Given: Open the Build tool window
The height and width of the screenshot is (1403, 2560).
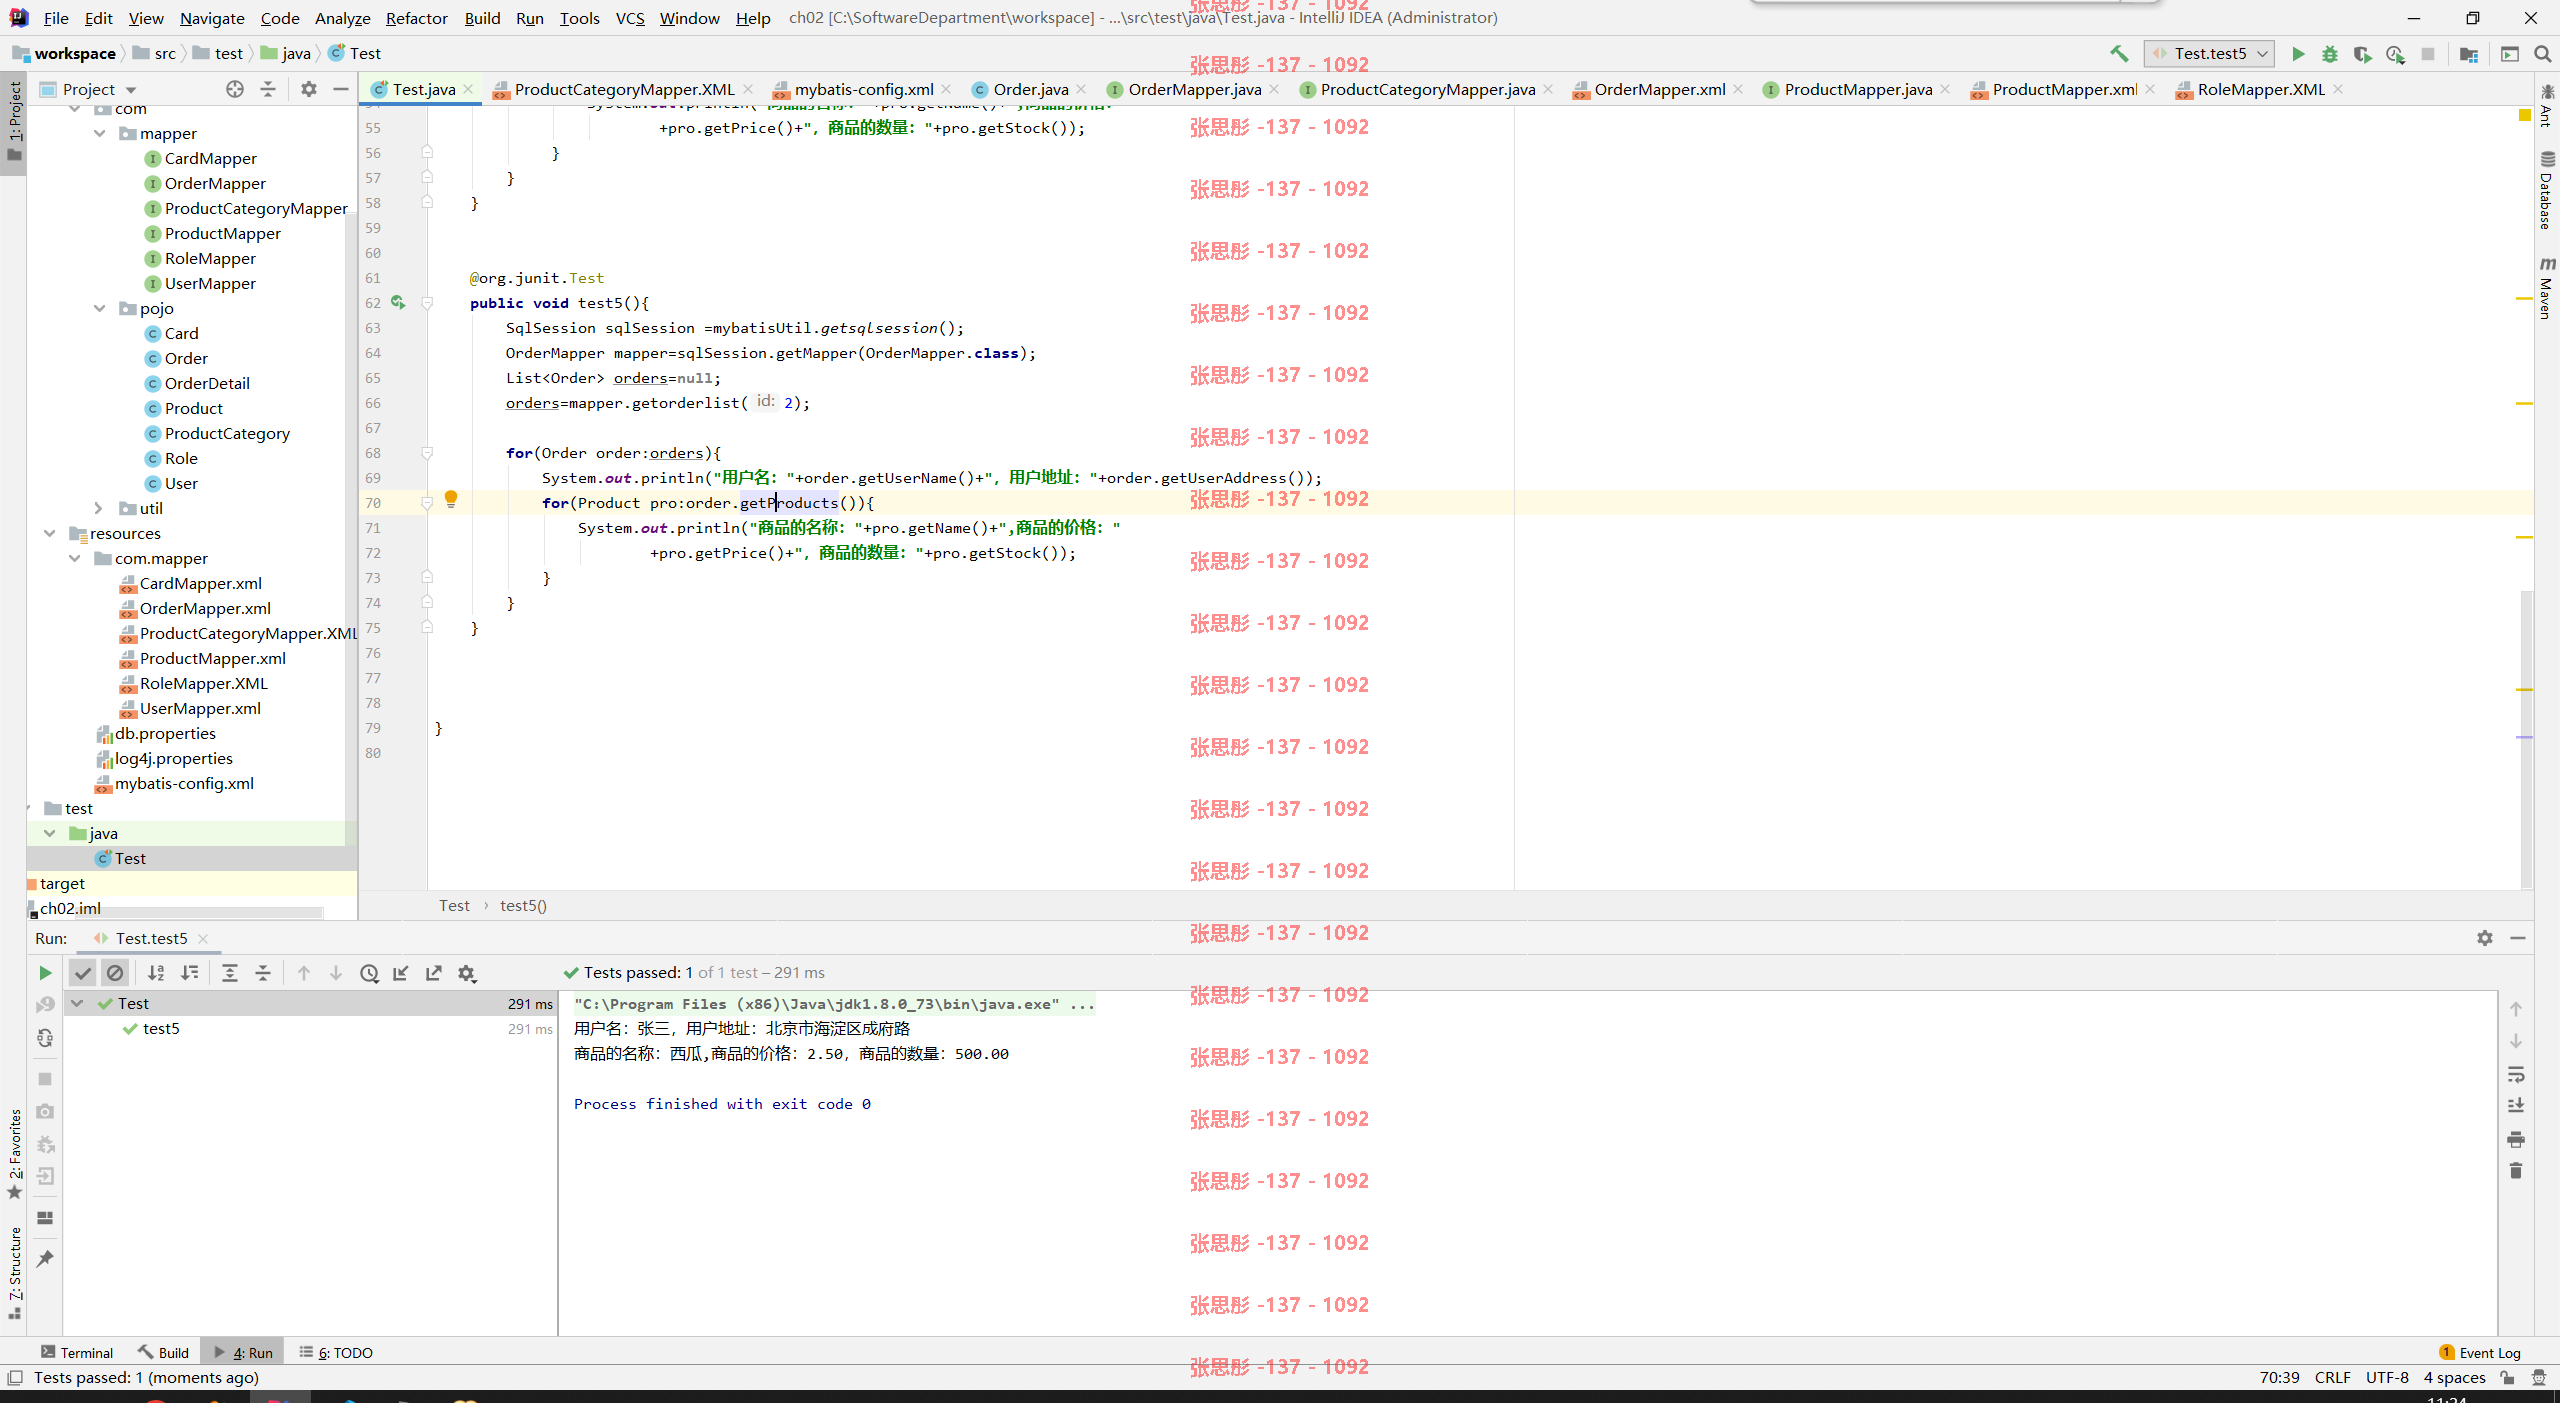Looking at the screenshot, I should point(164,1352).
